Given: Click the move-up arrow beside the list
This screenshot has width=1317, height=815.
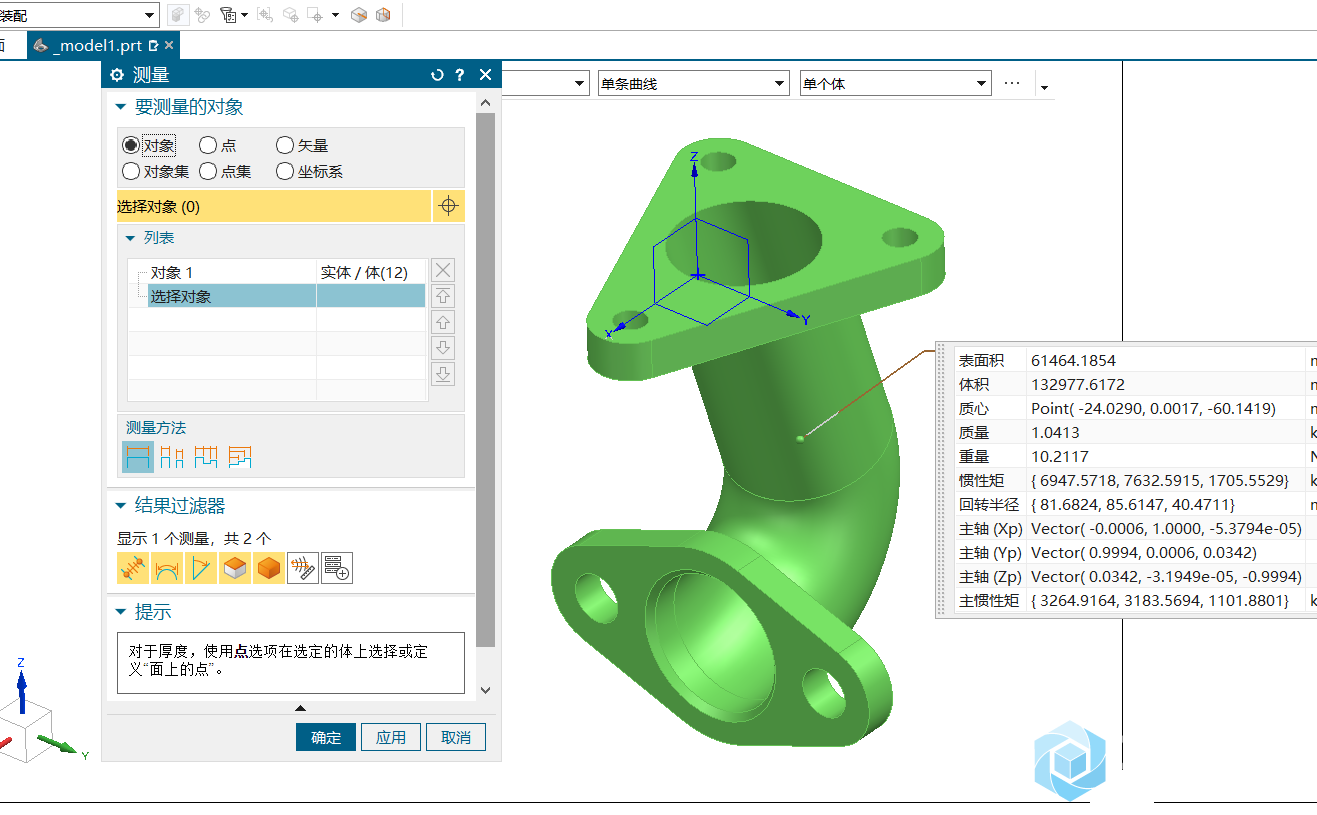Looking at the screenshot, I should (443, 322).
